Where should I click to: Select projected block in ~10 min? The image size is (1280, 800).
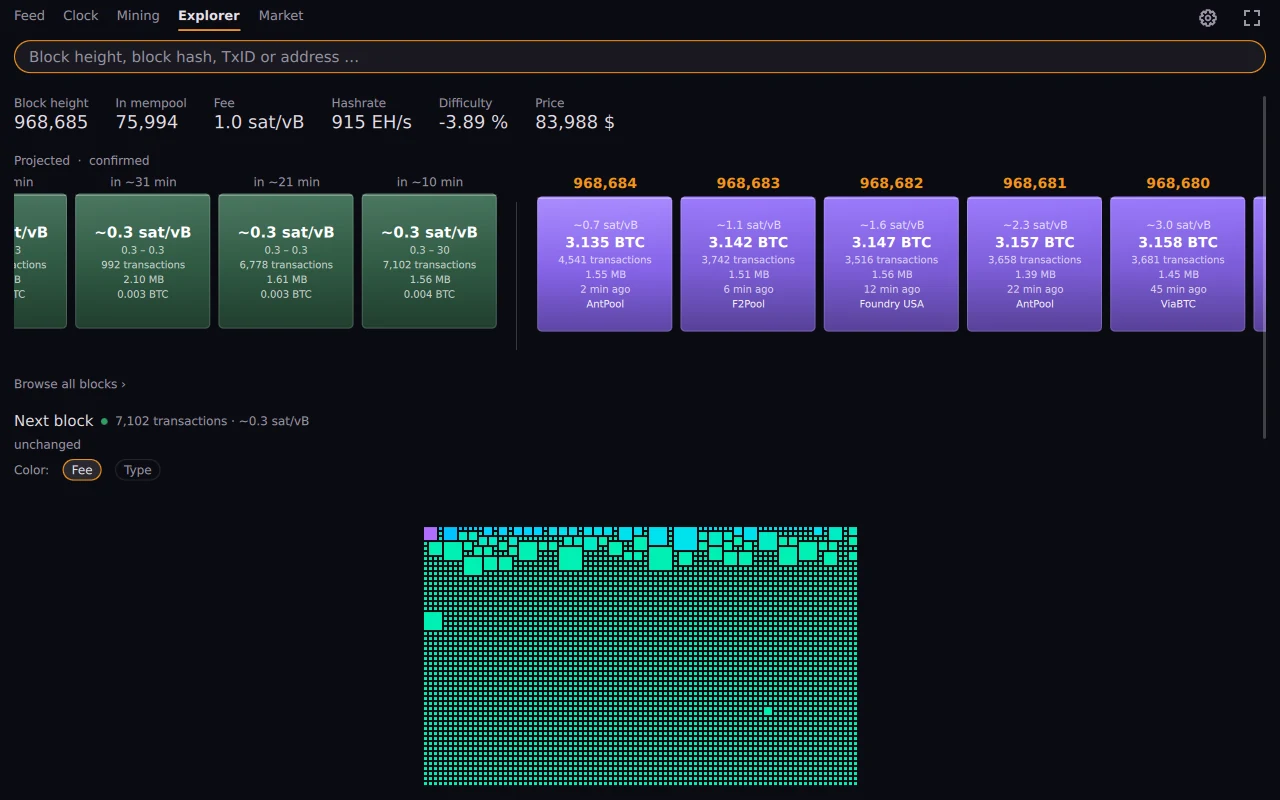click(x=429, y=261)
